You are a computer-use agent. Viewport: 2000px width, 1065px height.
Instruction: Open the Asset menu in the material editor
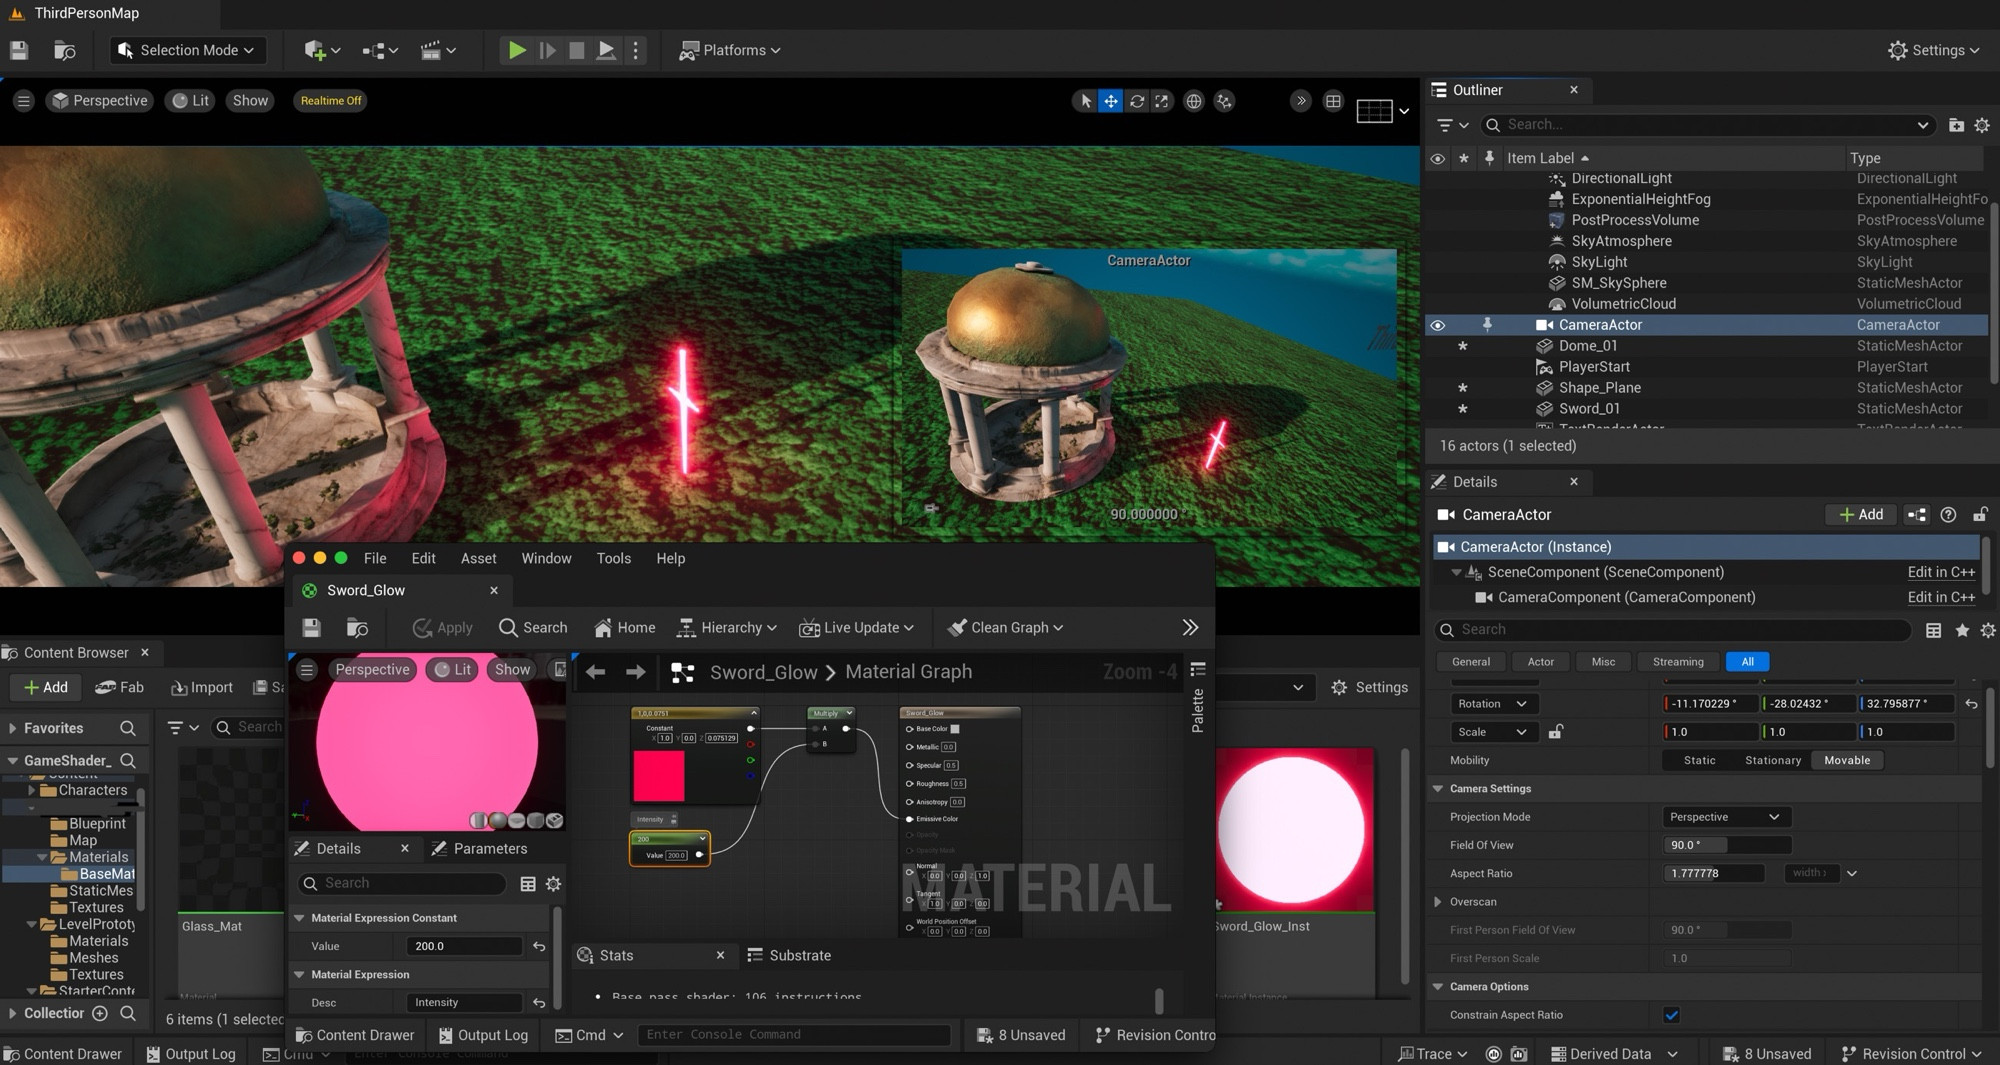pyautogui.click(x=478, y=558)
